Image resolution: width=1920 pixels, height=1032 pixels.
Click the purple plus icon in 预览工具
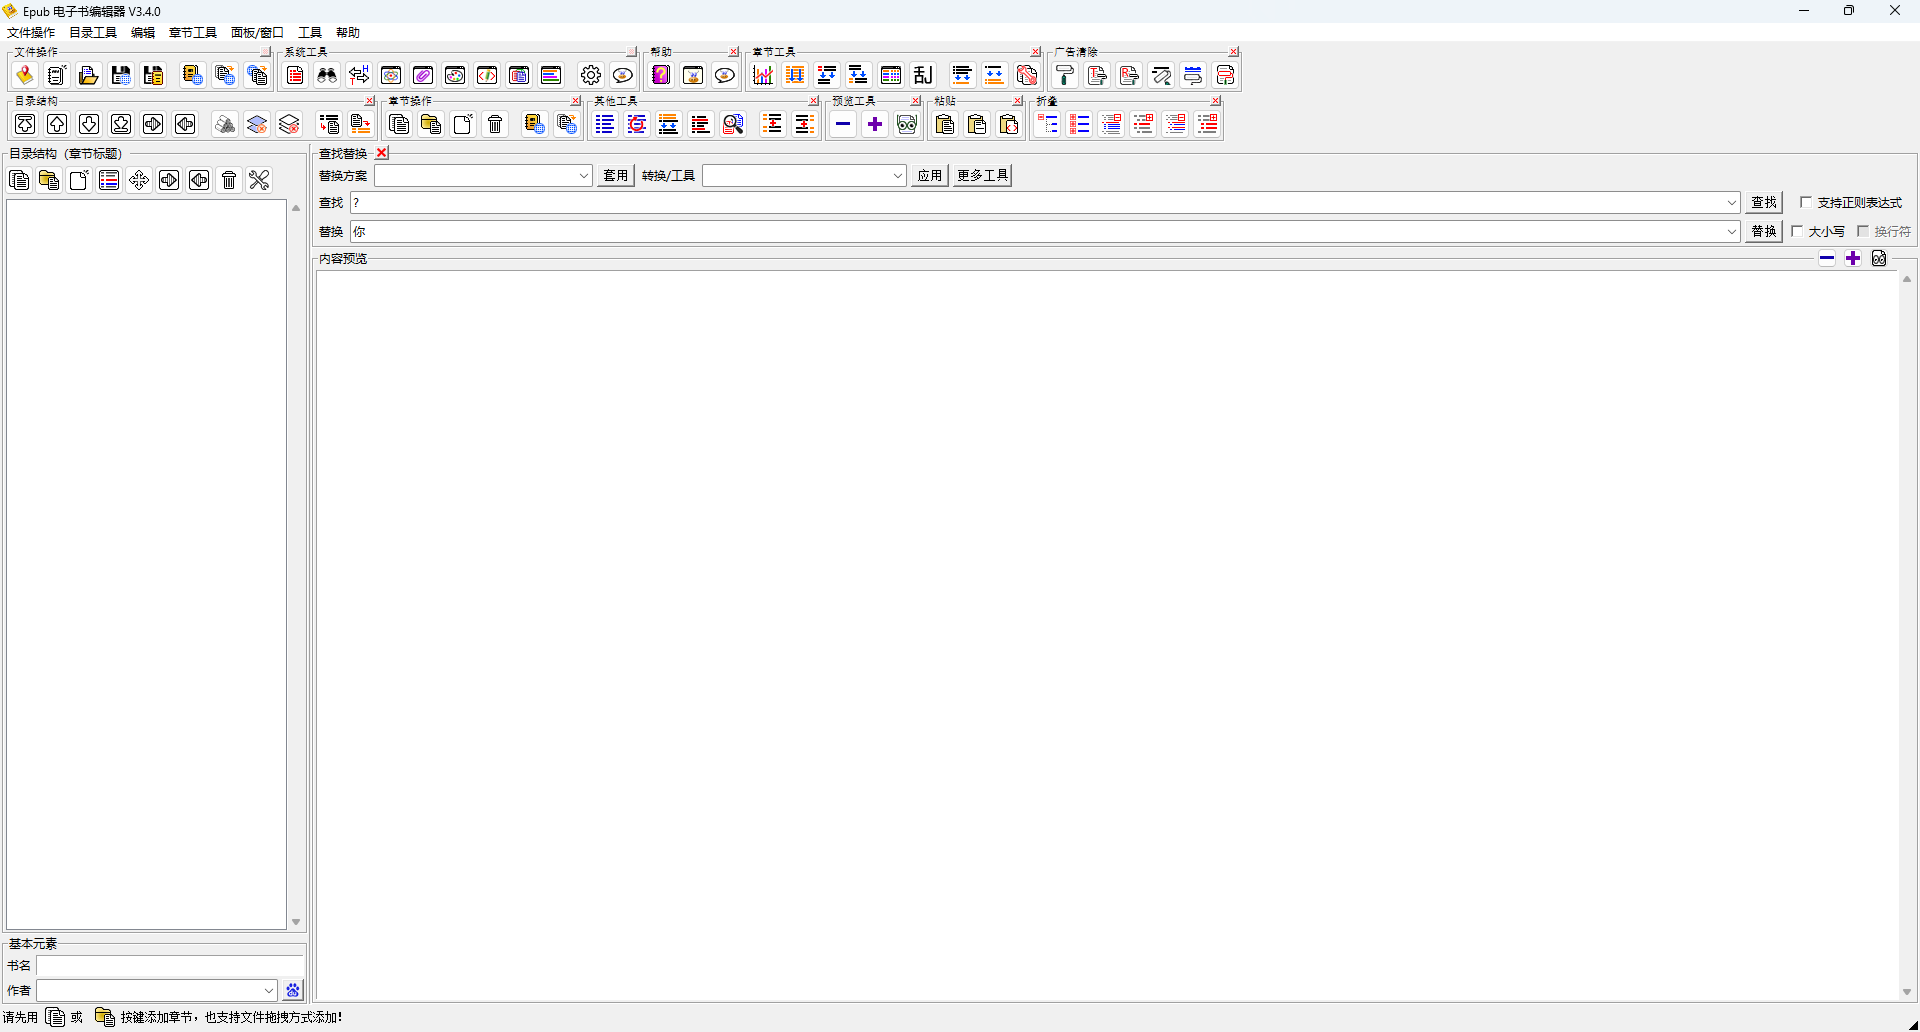[x=875, y=124]
